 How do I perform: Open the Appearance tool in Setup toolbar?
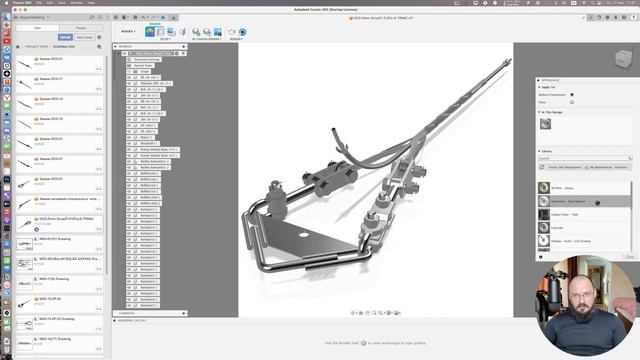tap(150, 31)
